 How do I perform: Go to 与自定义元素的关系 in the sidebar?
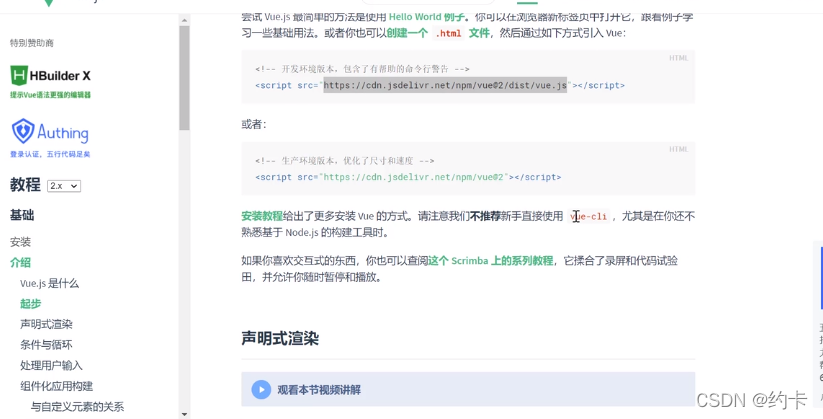(77, 406)
